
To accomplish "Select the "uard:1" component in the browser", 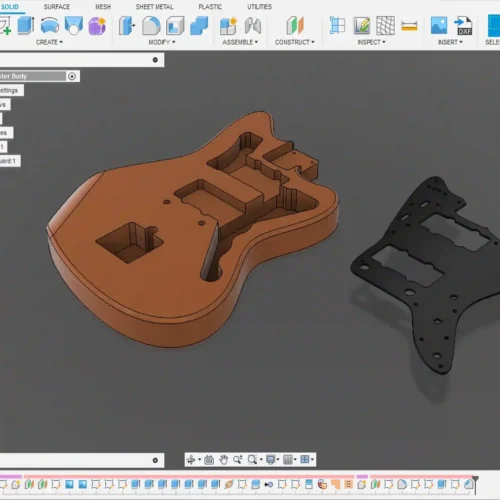I will (10, 161).
